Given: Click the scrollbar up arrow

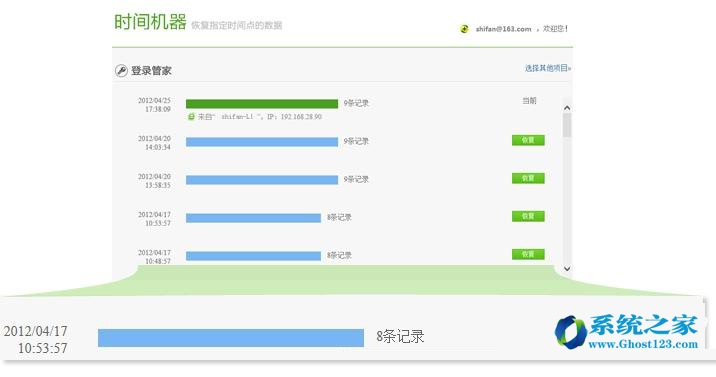Looking at the screenshot, I should [x=567, y=108].
